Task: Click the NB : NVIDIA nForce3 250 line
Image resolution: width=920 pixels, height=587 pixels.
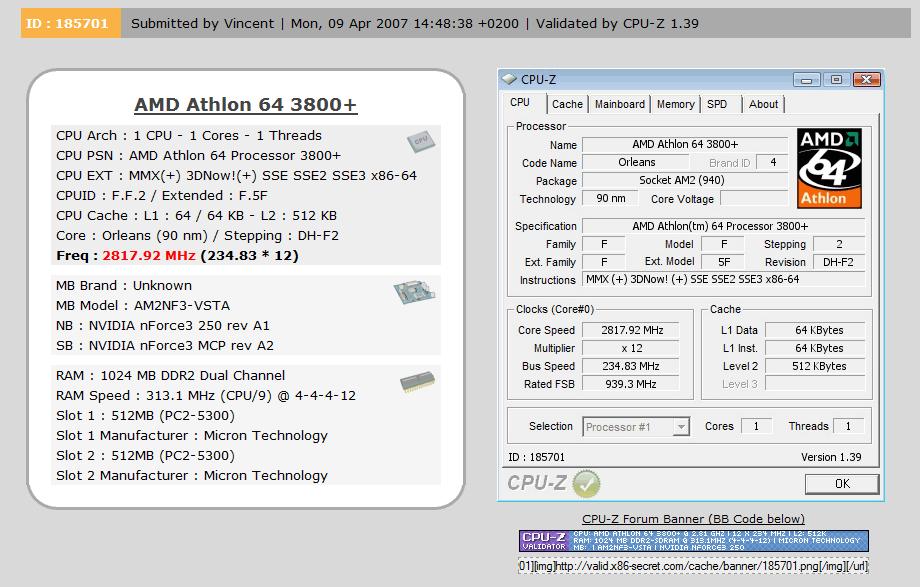Action: pos(163,326)
